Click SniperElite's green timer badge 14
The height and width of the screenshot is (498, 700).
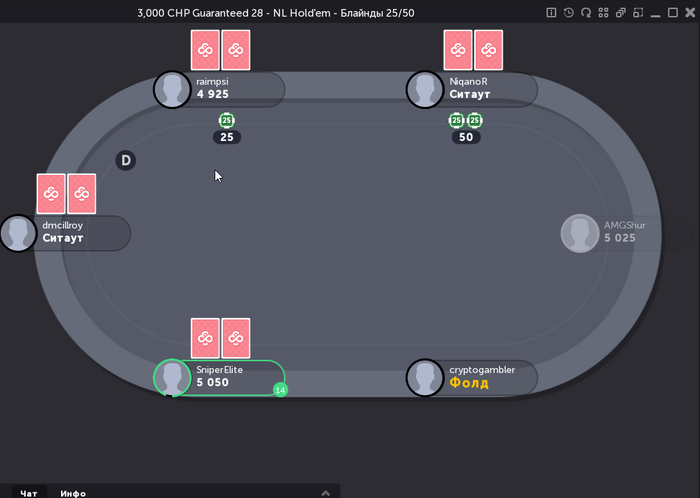click(280, 390)
